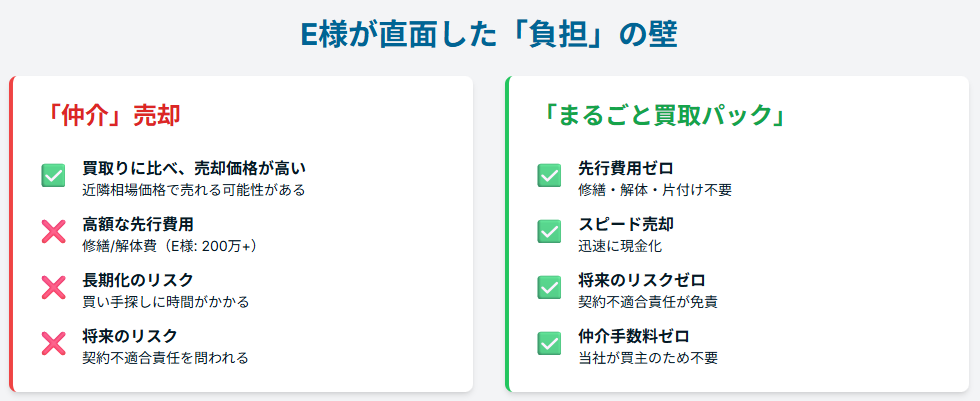Select the 「仲介」売却 card heading

[113, 115]
